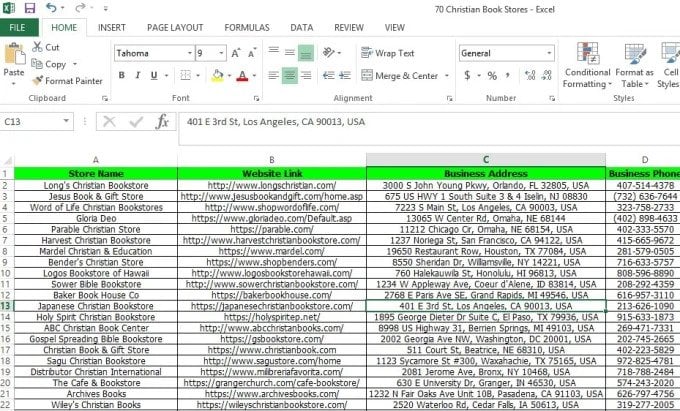Click the Select All corner triangle

(7, 160)
